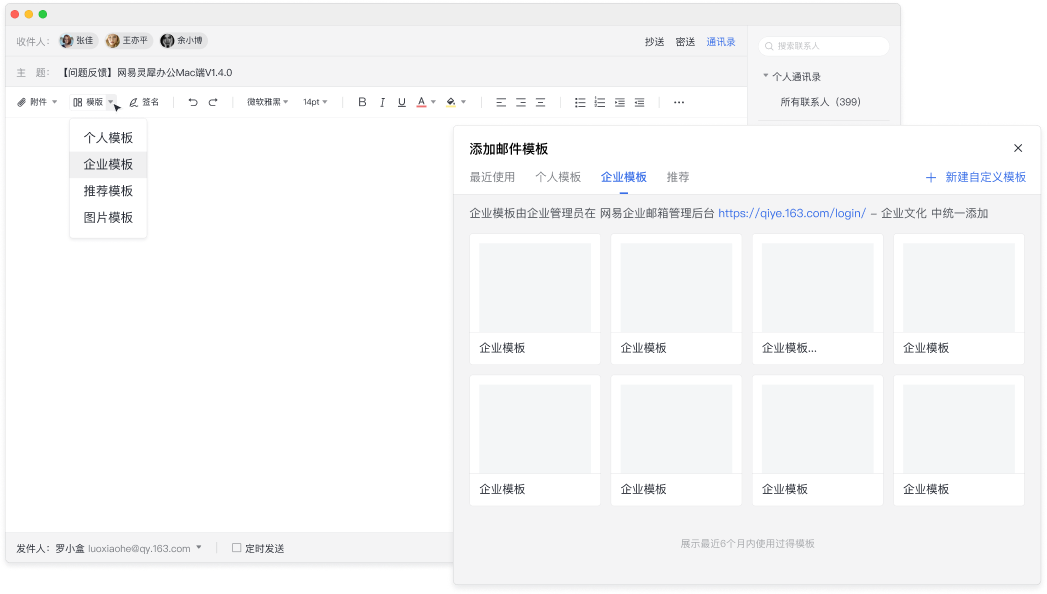Apply underline formatting
Screen dimensions: 1047x594
tap(402, 102)
